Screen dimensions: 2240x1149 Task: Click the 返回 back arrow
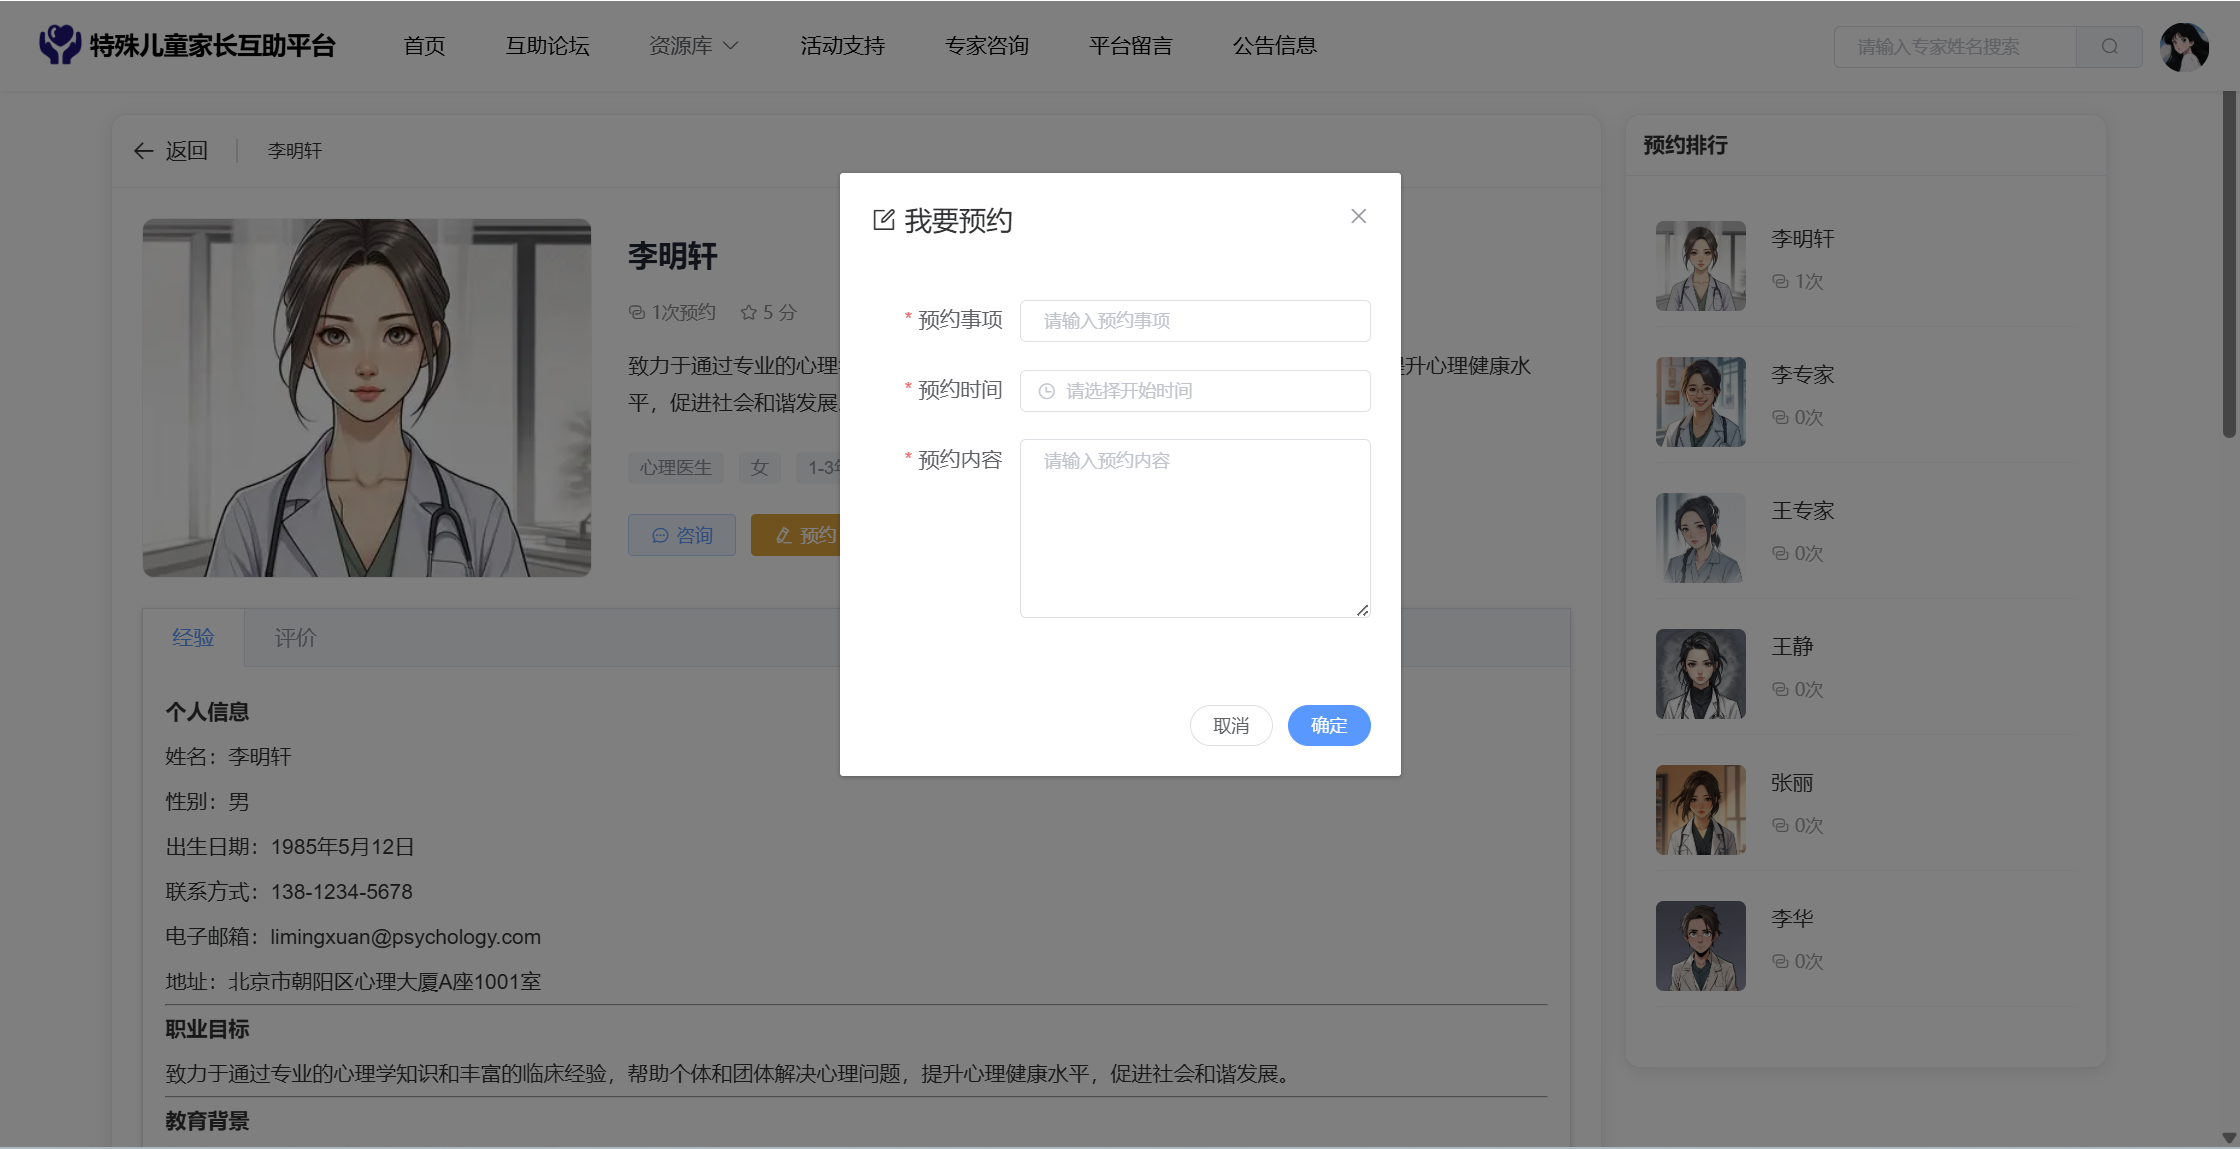(144, 151)
